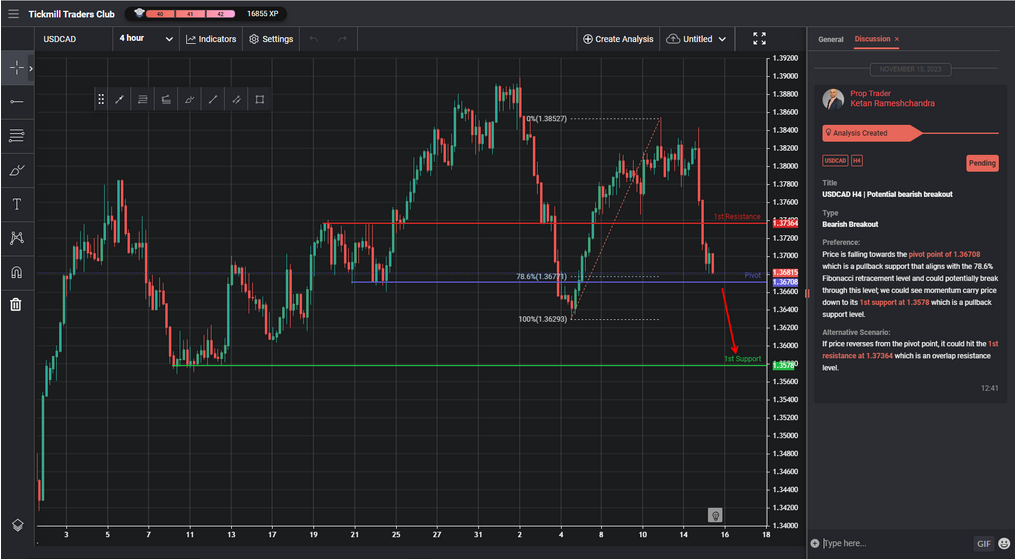Click the USDCAD tag in the discussion
1015x559 pixels.
pos(835,160)
